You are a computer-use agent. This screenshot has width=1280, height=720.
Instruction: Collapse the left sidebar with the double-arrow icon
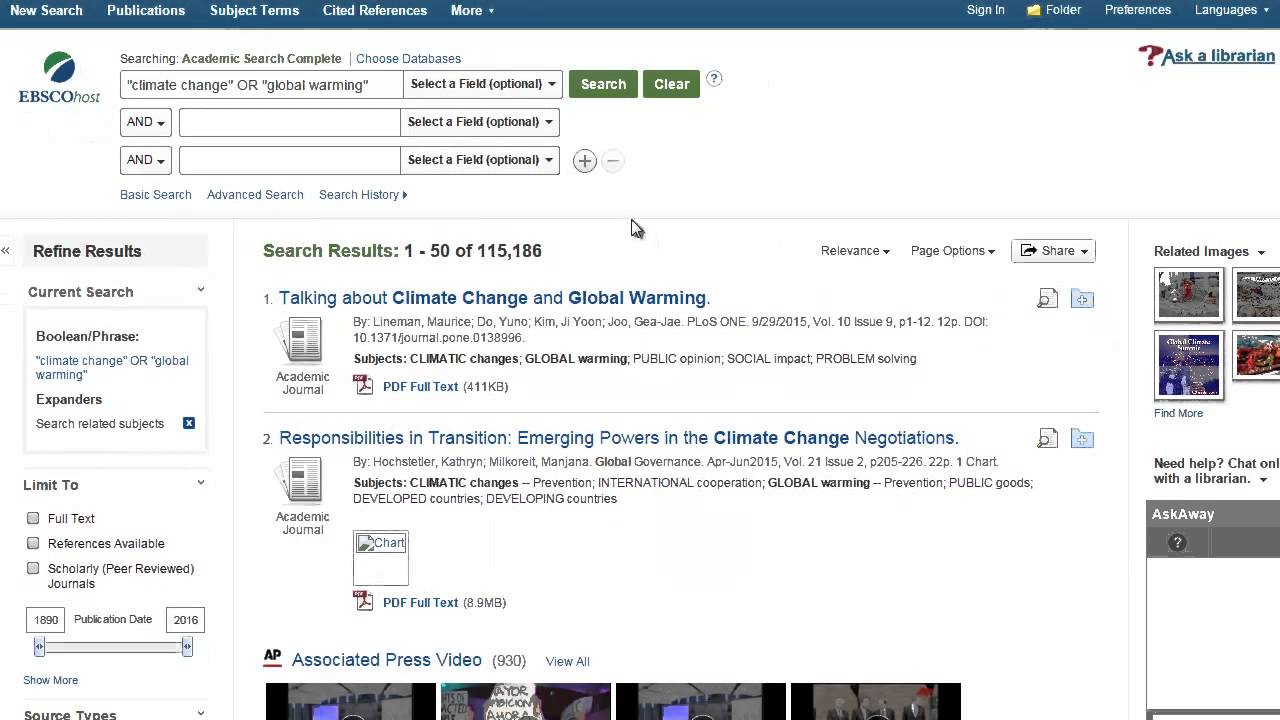pos(5,251)
